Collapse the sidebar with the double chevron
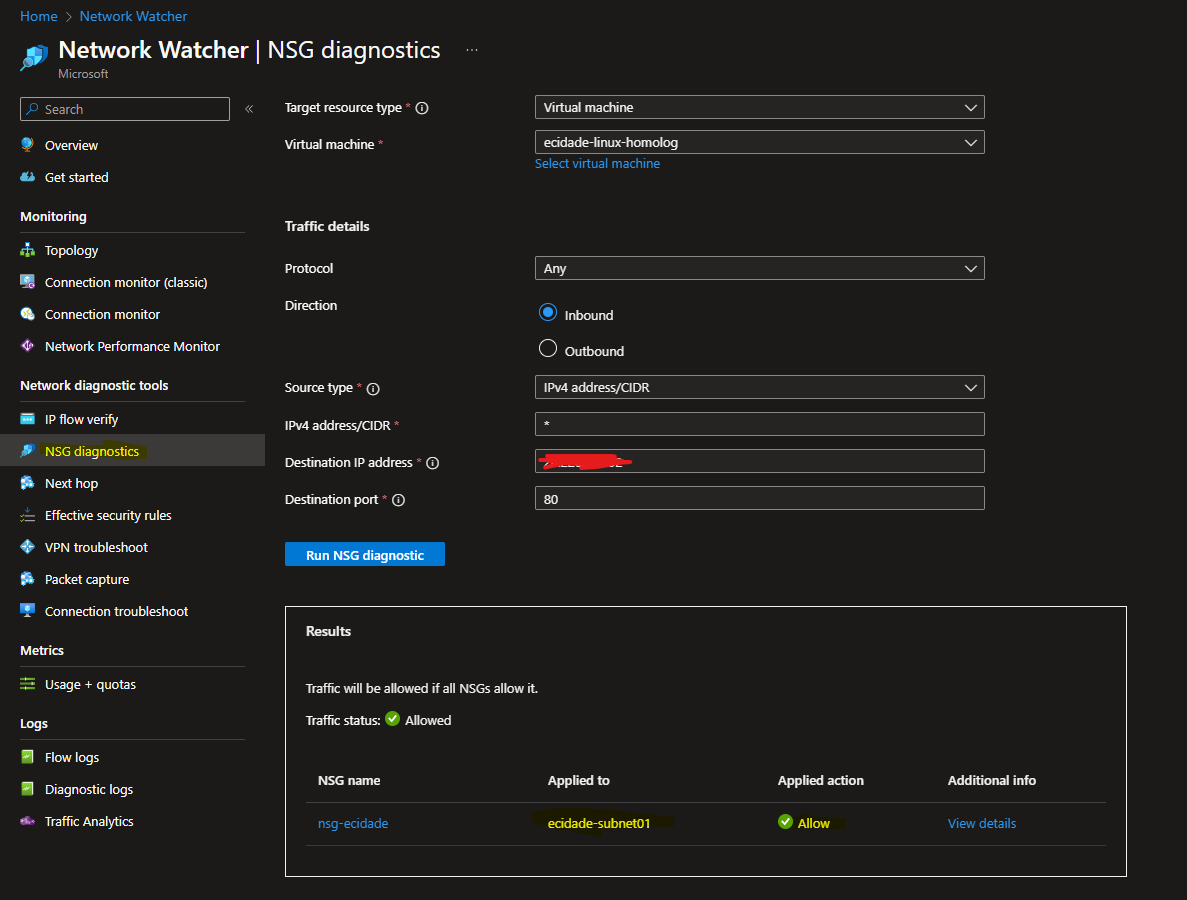This screenshot has height=900, width=1187. tap(249, 109)
